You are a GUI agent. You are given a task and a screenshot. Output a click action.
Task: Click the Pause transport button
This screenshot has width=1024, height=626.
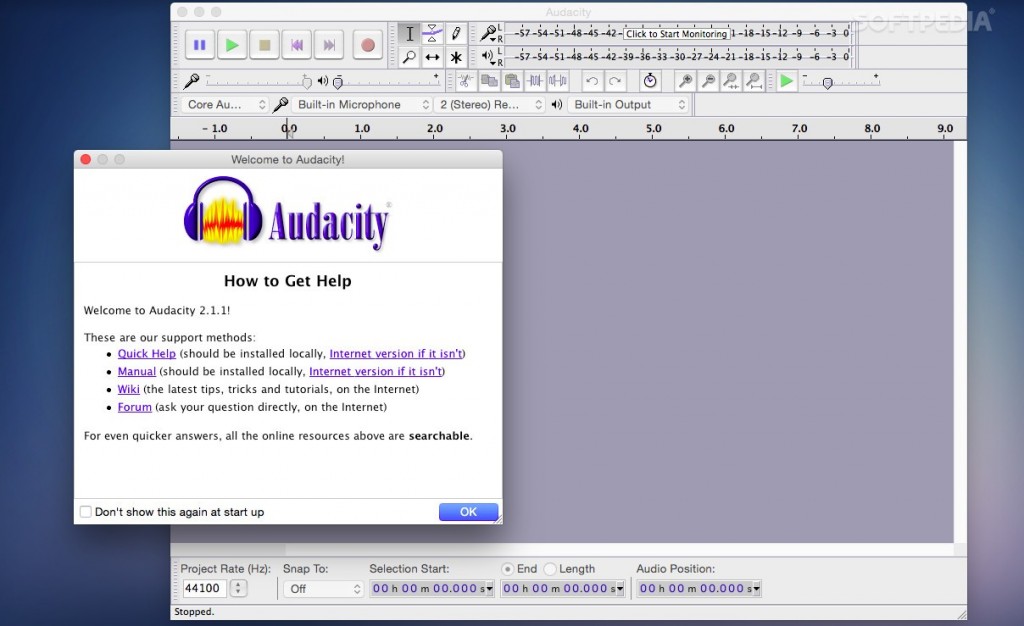(x=199, y=45)
